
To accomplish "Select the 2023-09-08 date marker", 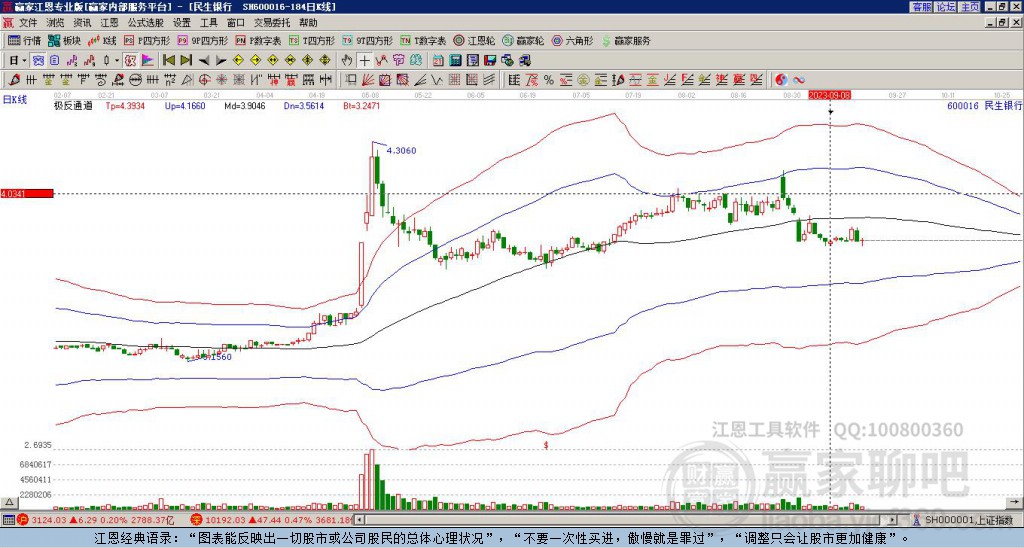I will point(829,95).
